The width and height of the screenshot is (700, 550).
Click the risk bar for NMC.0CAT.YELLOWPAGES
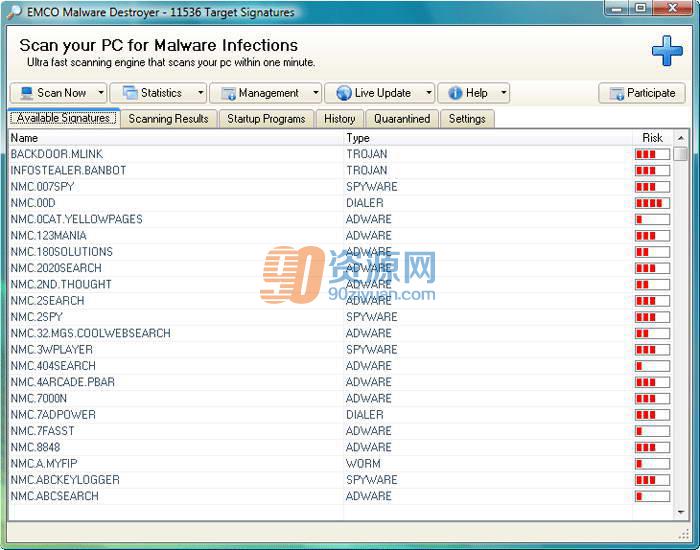652,220
